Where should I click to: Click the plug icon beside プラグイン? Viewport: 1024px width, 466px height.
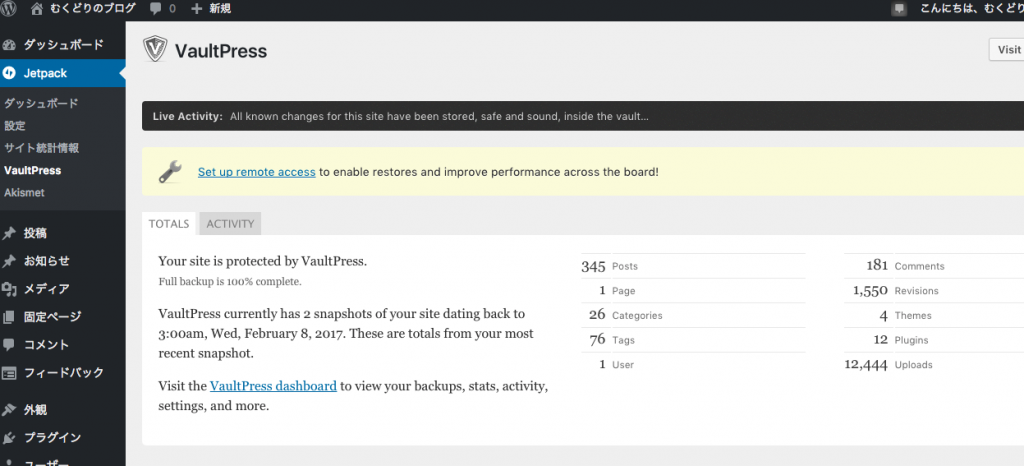coord(9,438)
